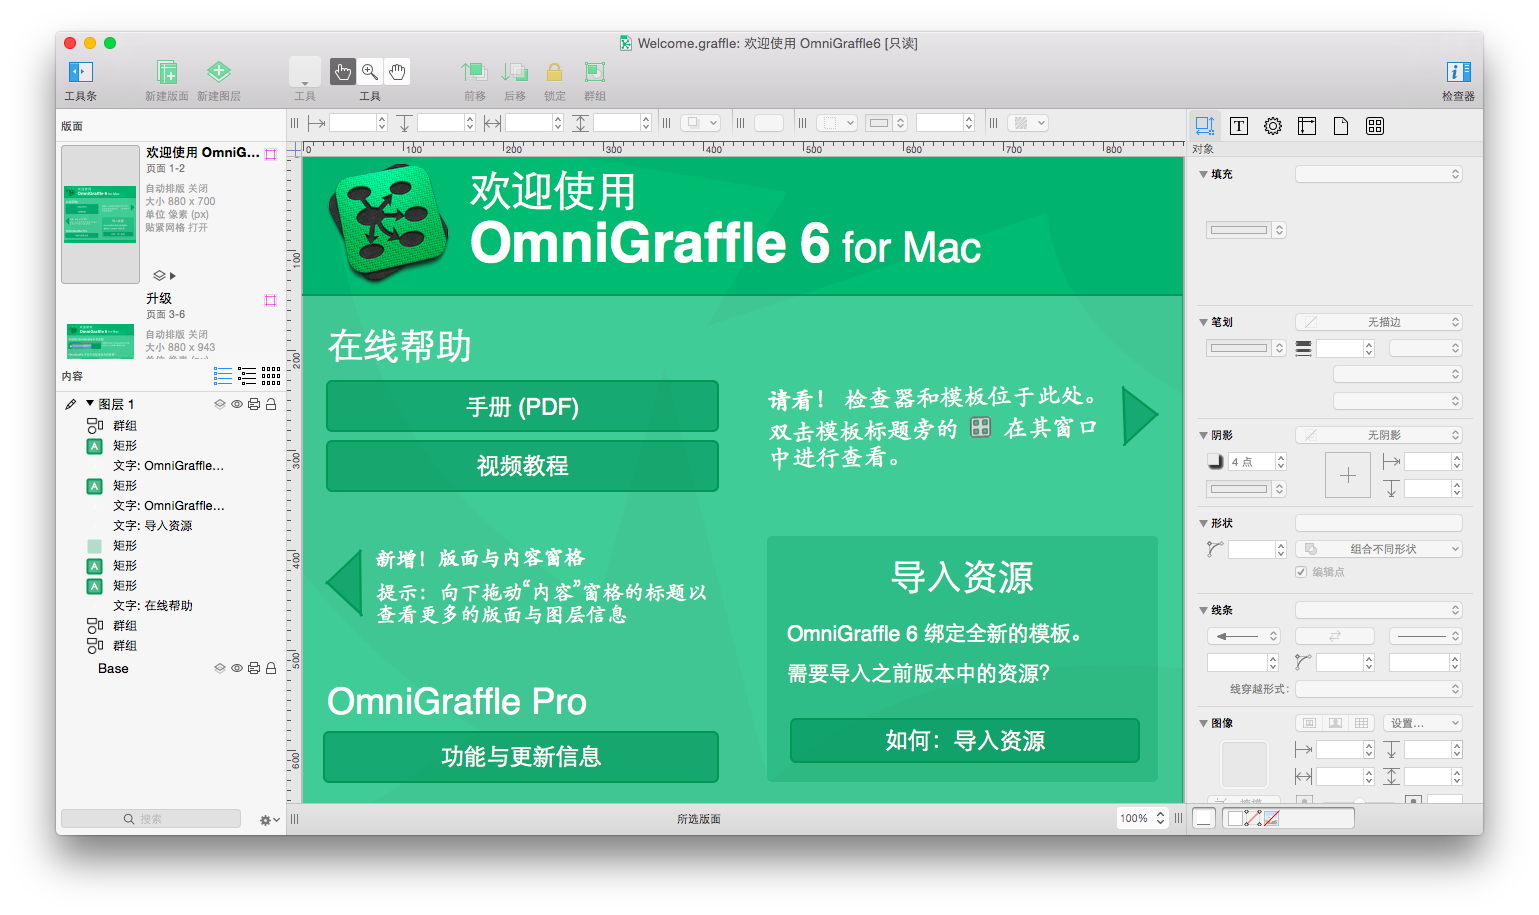
Task: Click the 前移 bring forward icon
Action: [474, 72]
